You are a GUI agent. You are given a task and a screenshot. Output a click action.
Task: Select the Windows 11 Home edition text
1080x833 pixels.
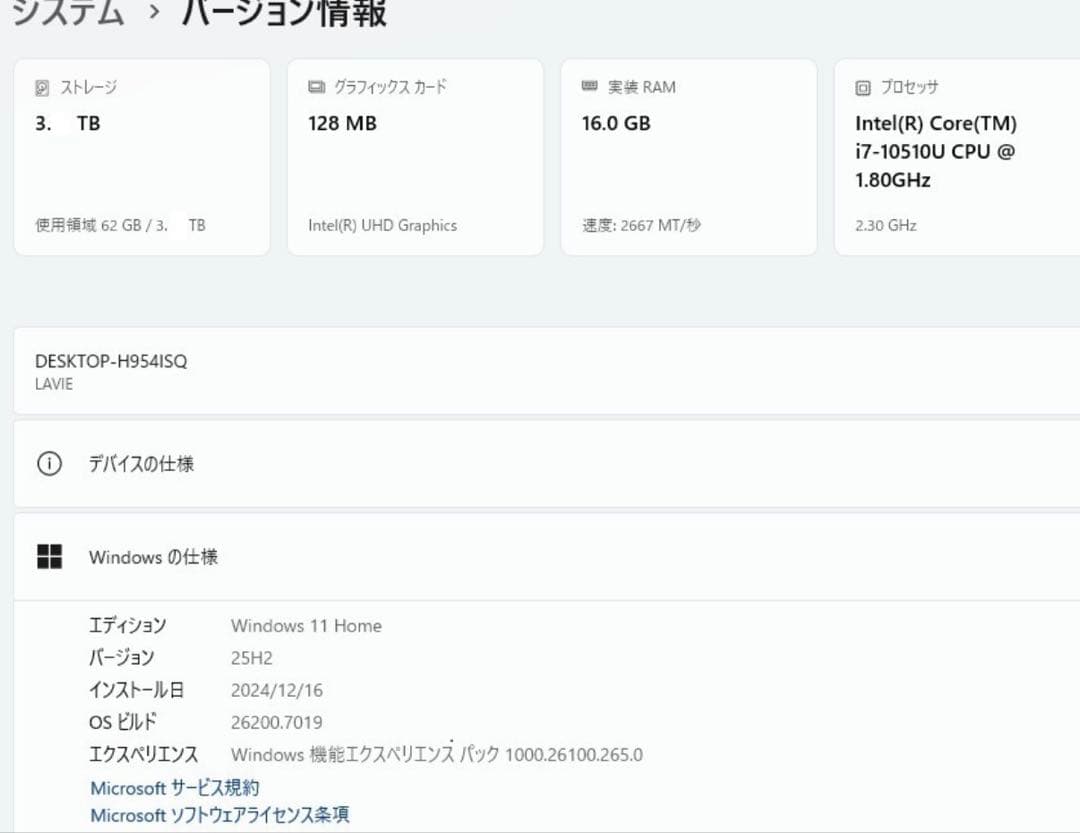[306, 625]
